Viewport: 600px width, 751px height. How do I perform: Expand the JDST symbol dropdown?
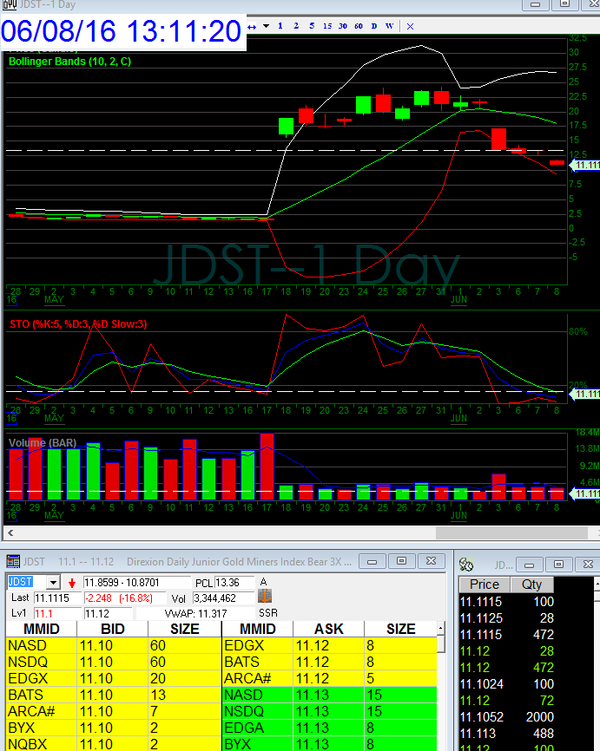tap(53, 582)
